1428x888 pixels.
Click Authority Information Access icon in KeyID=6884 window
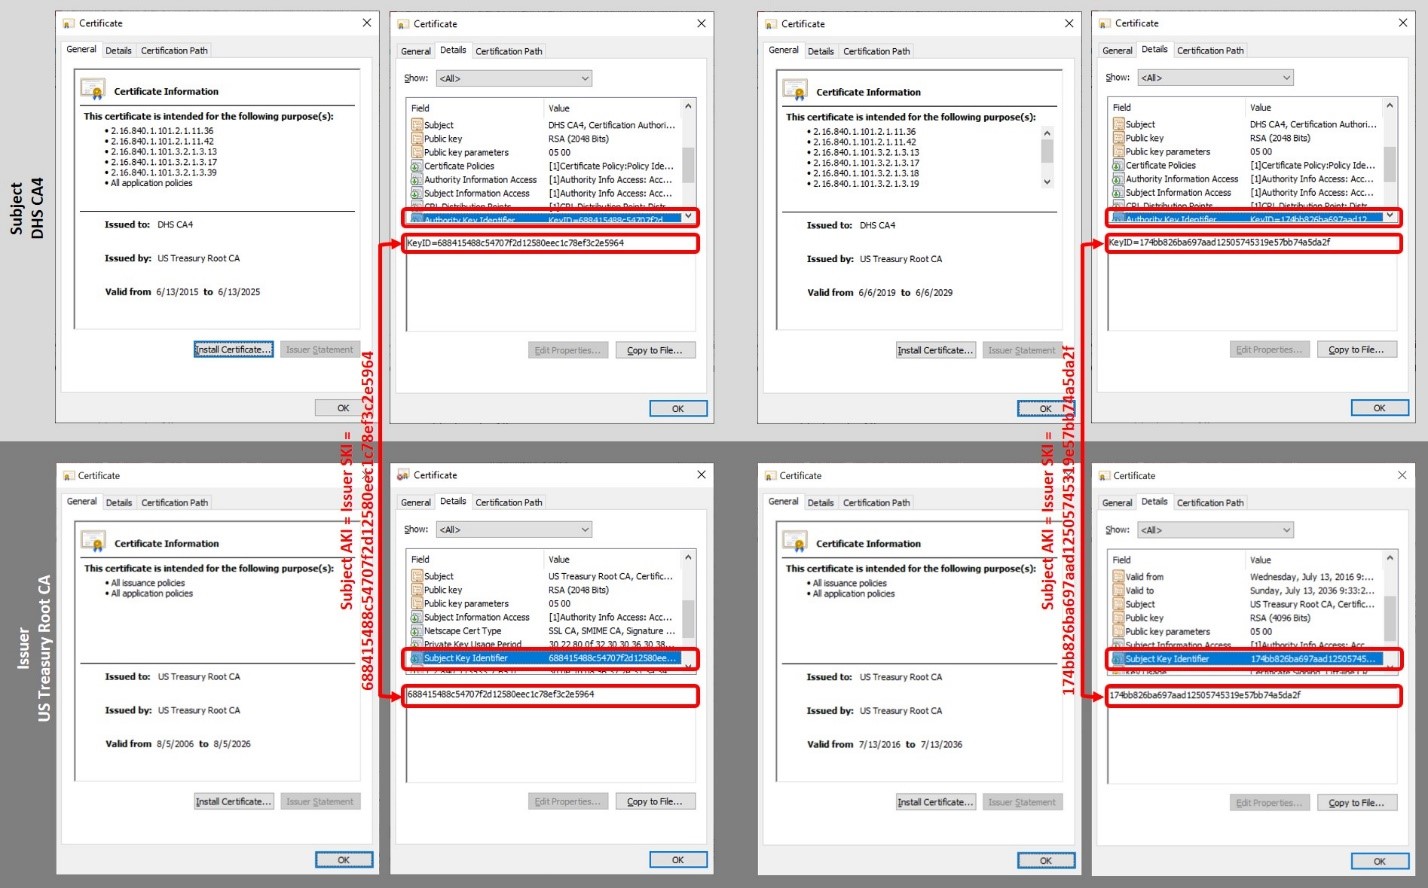[417, 180]
